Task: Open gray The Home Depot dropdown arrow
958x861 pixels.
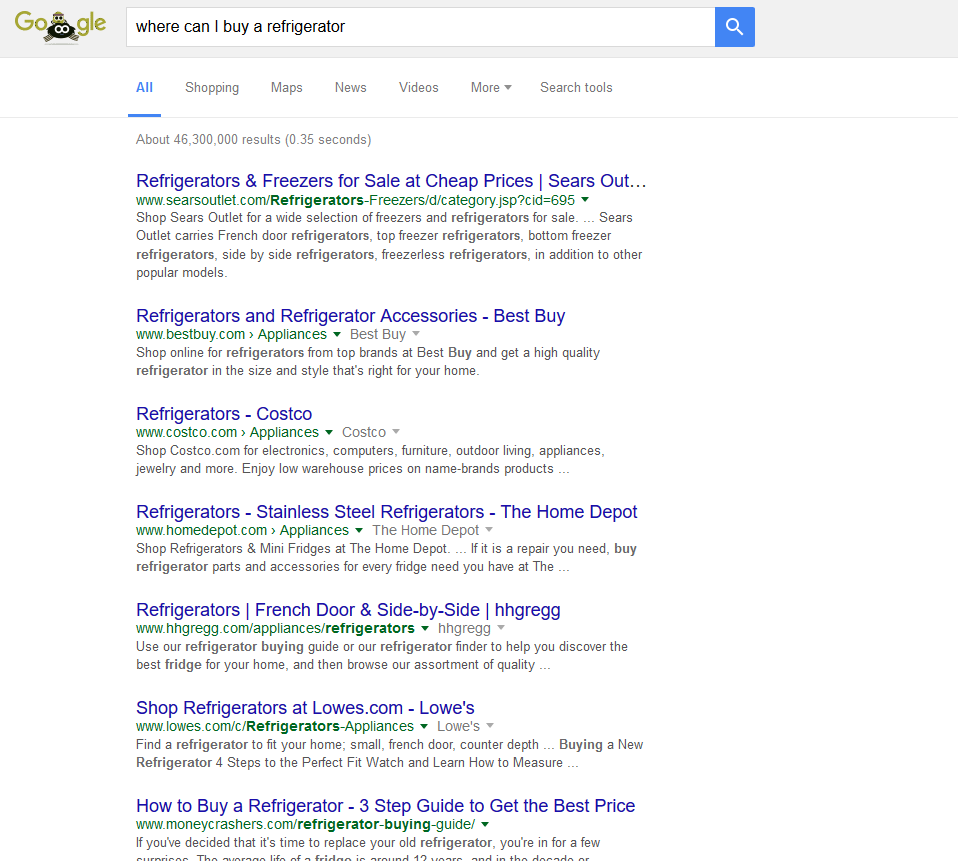Action: point(490,531)
